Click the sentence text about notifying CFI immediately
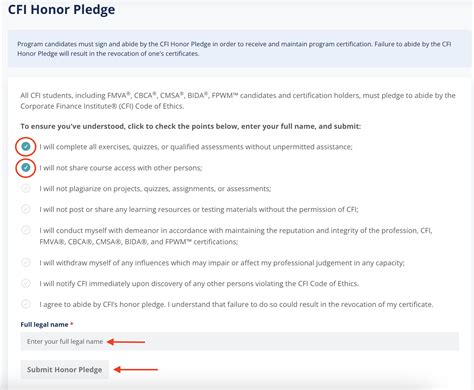The width and height of the screenshot is (474, 390). point(199,284)
